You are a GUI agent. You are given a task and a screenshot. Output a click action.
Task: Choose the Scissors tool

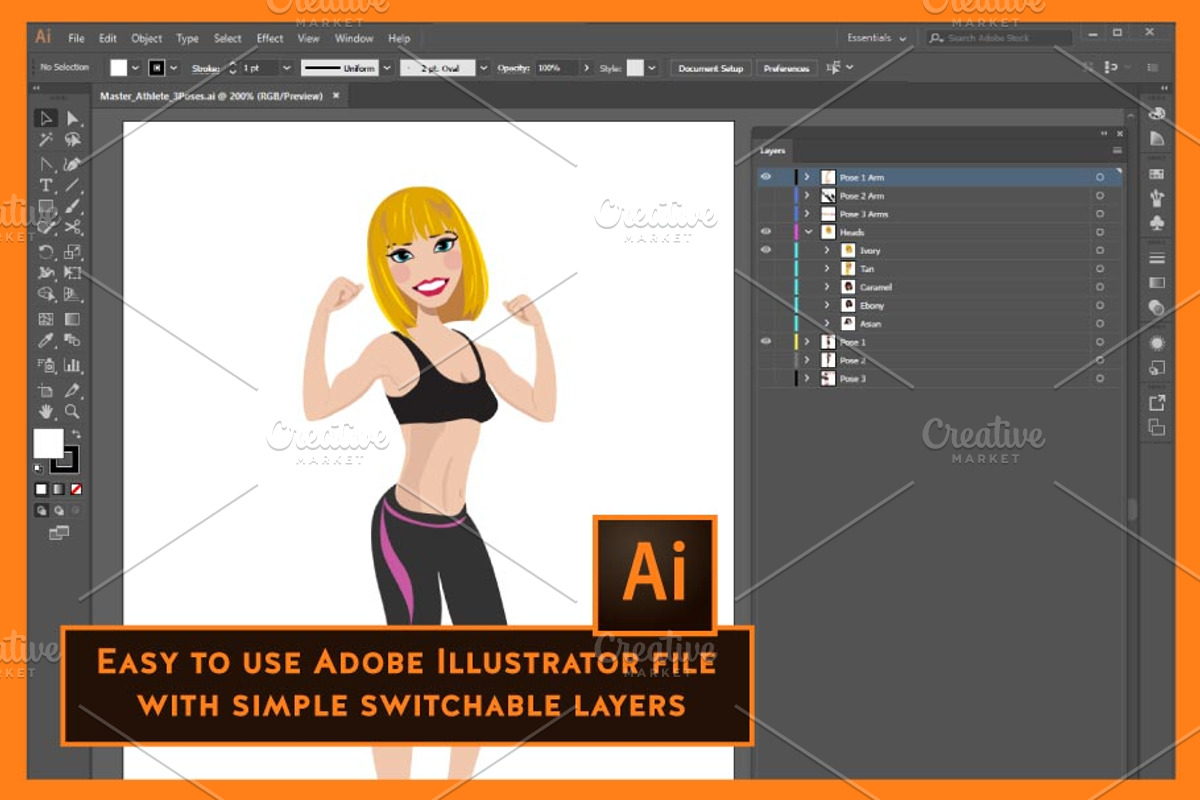[73, 229]
